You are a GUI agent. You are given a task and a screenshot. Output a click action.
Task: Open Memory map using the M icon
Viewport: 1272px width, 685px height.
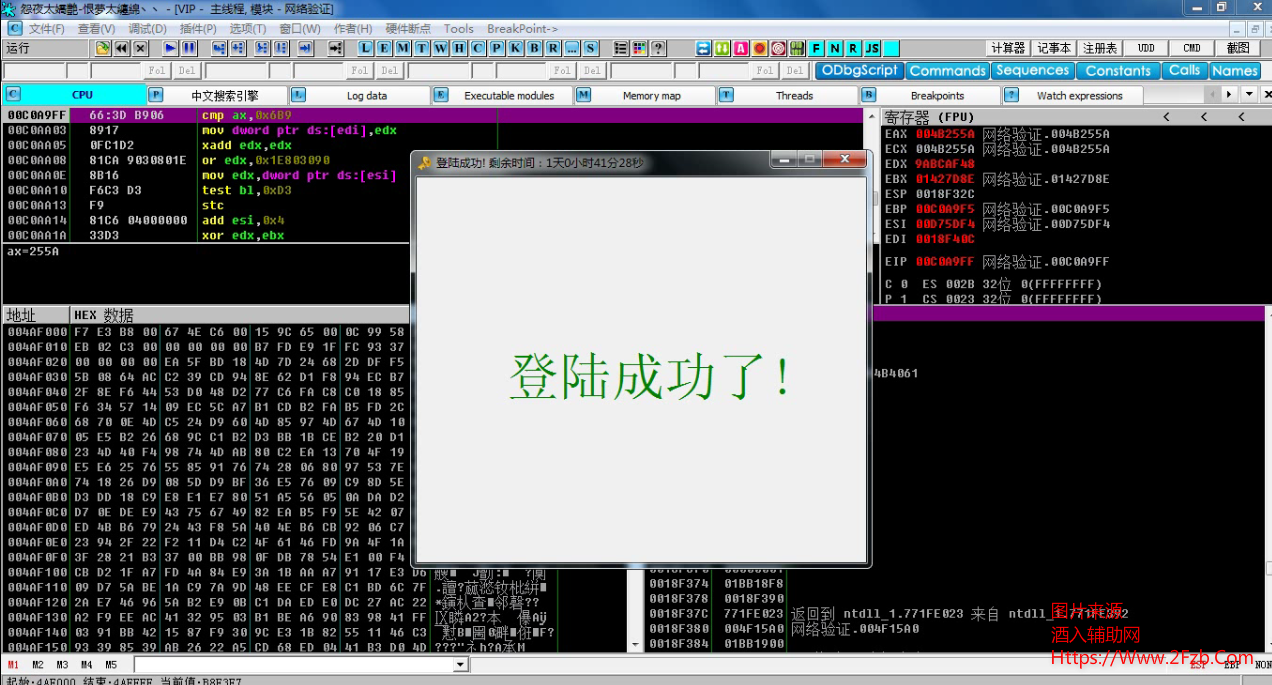click(401, 47)
